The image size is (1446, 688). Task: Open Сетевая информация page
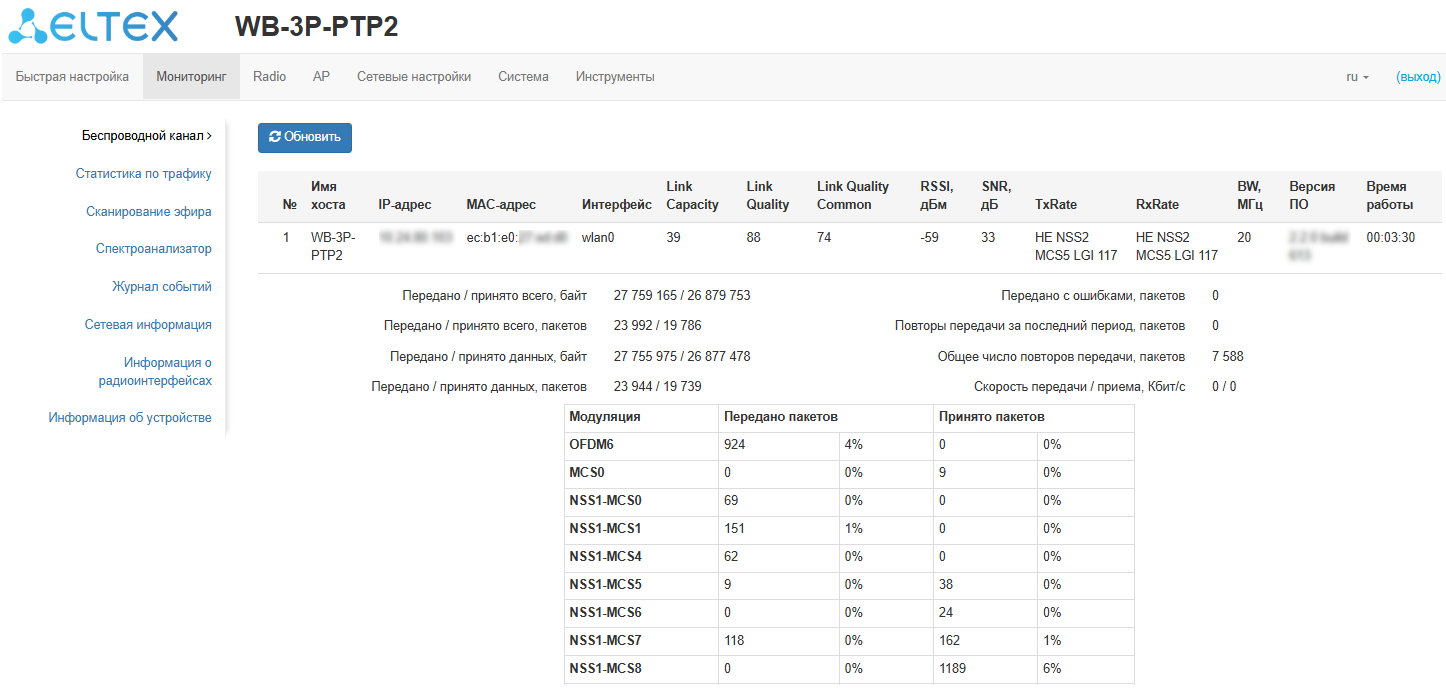[x=148, y=325]
